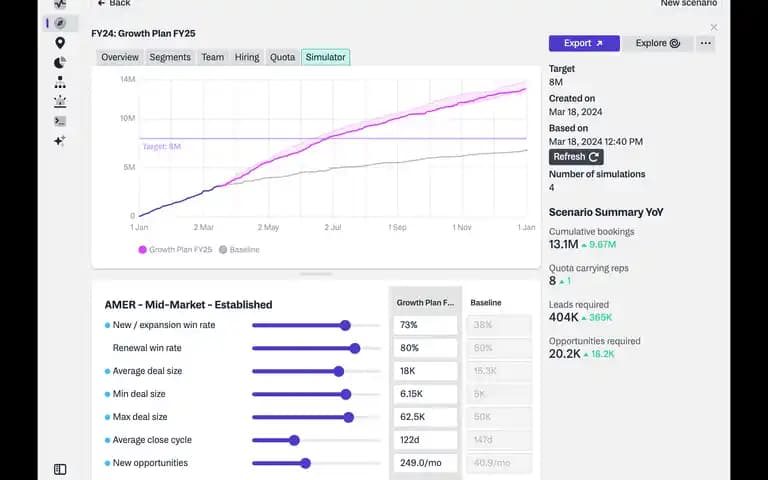This screenshot has height=480, width=768.
Task: Edit the 122d close cycle field
Action: click(425, 440)
